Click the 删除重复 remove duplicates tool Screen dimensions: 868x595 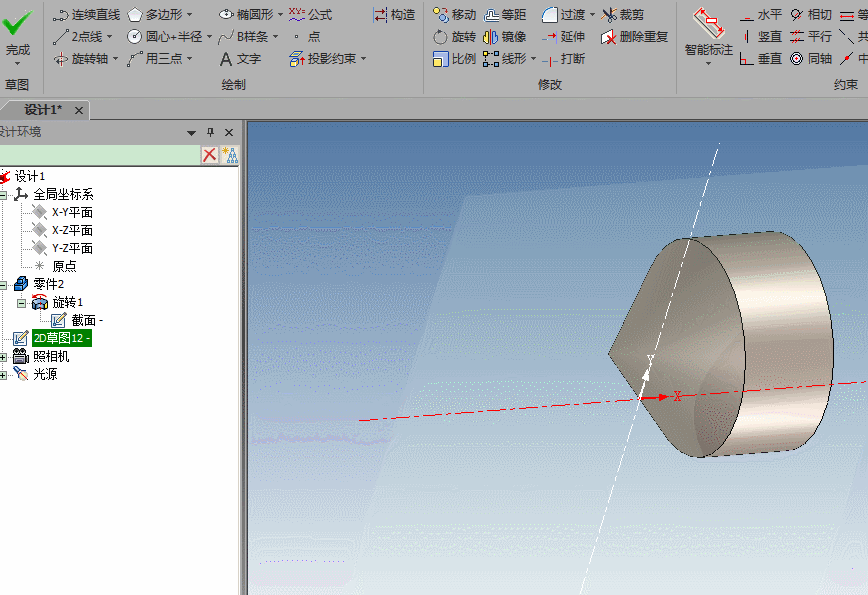click(x=634, y=37)
